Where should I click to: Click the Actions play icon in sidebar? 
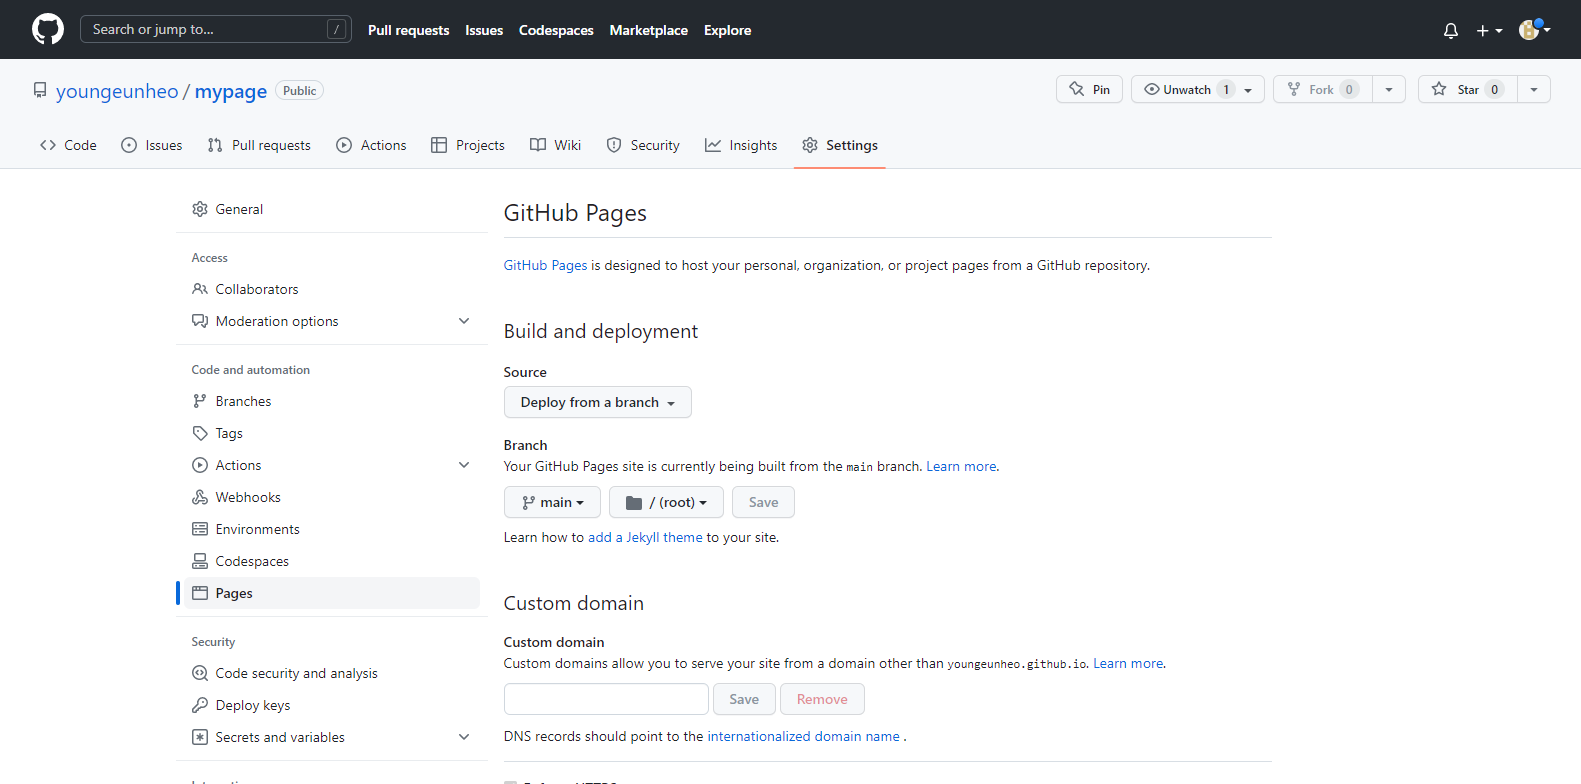coord(200,465)
